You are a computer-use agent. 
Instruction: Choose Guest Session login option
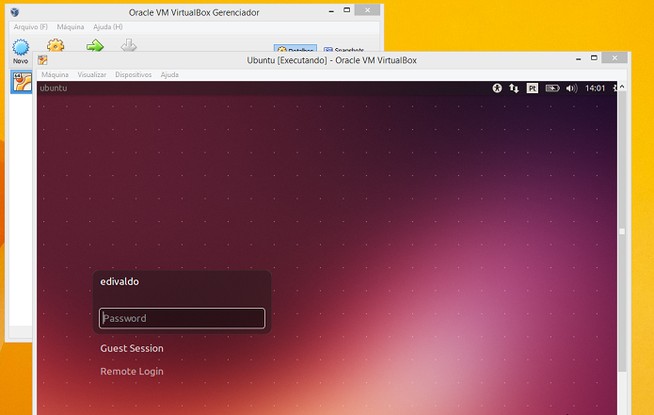[132, 348]
